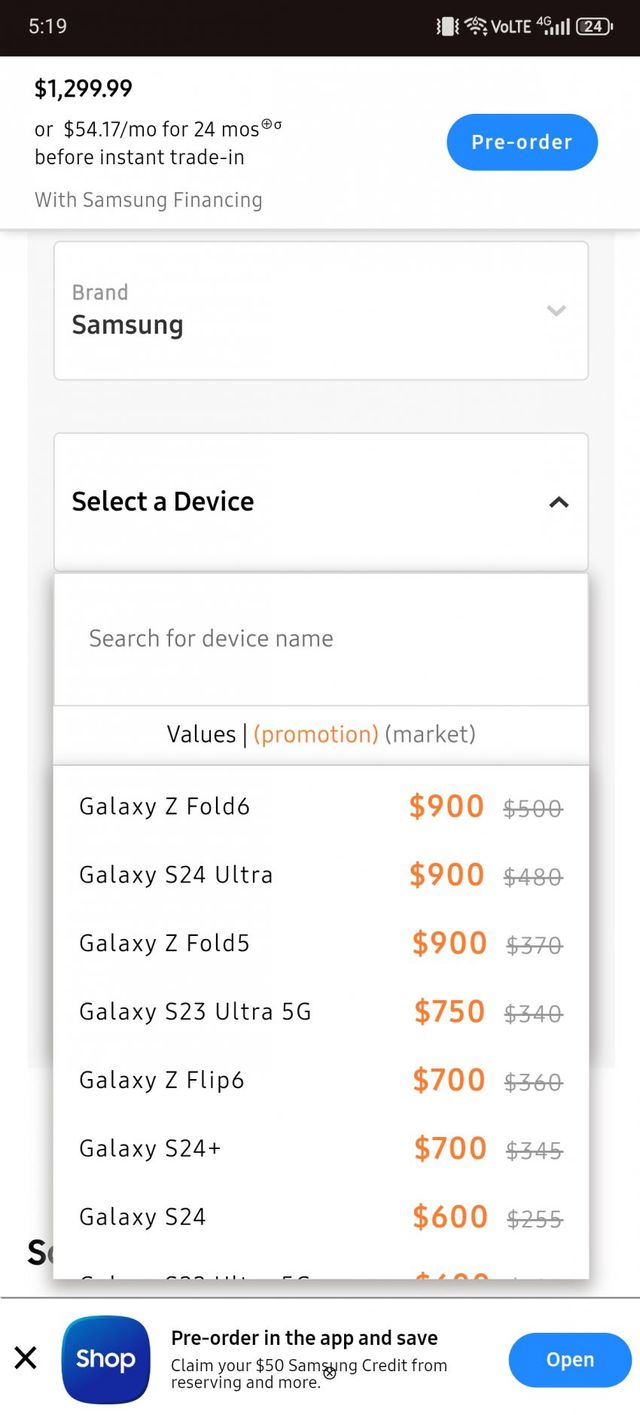Open the Shop app via Open button
Viewport: 640px width, 1415px height.
pyautogui.click(x=569, y=1360)
